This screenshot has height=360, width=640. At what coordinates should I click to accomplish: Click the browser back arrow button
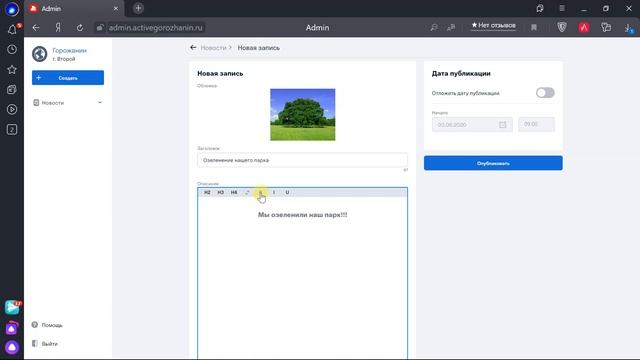pos(36,27)
